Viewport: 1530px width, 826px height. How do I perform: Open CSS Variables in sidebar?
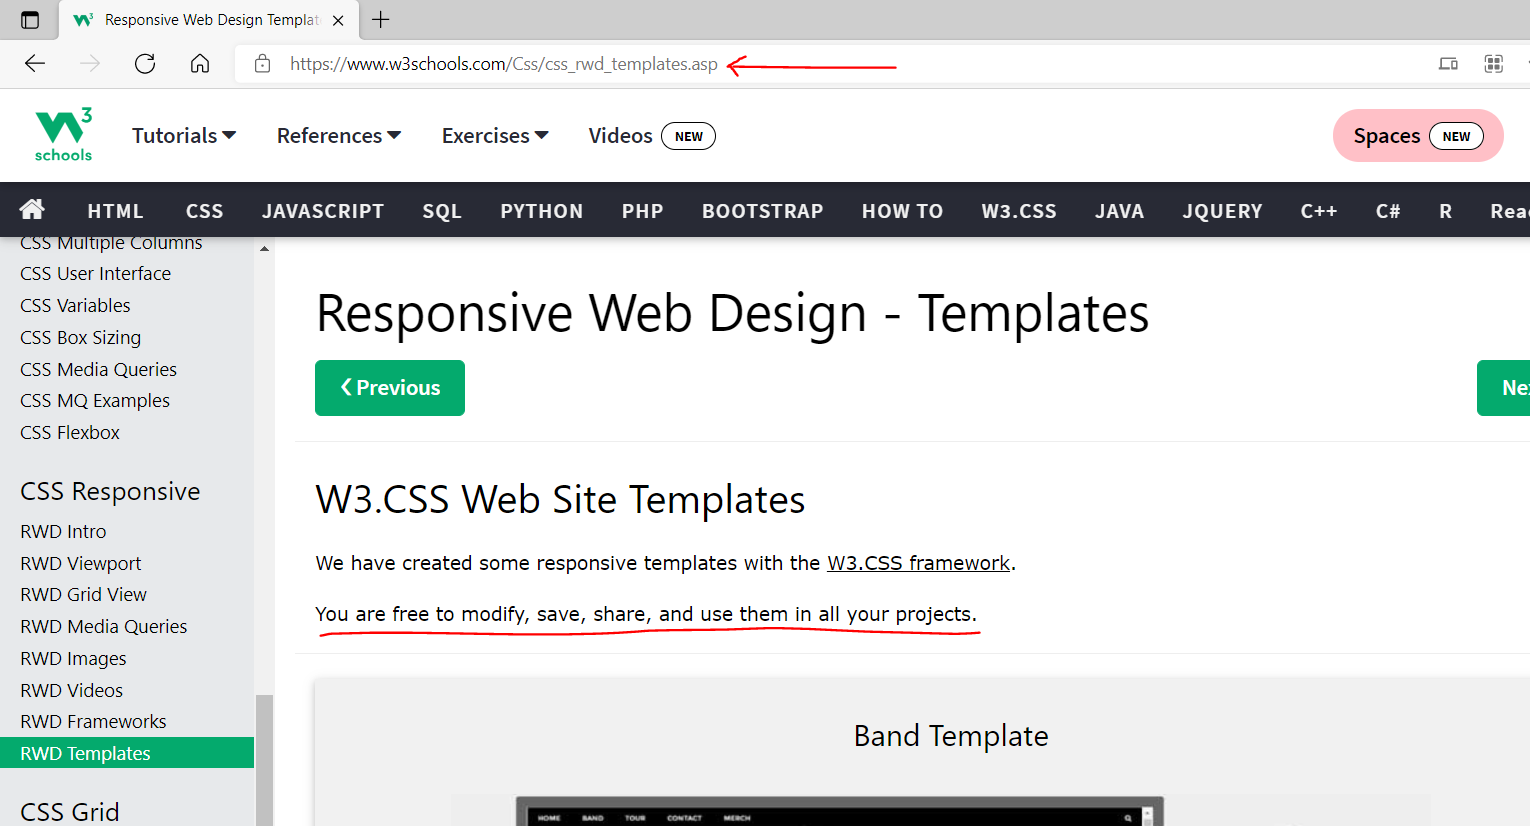click(x=75, y=306)
